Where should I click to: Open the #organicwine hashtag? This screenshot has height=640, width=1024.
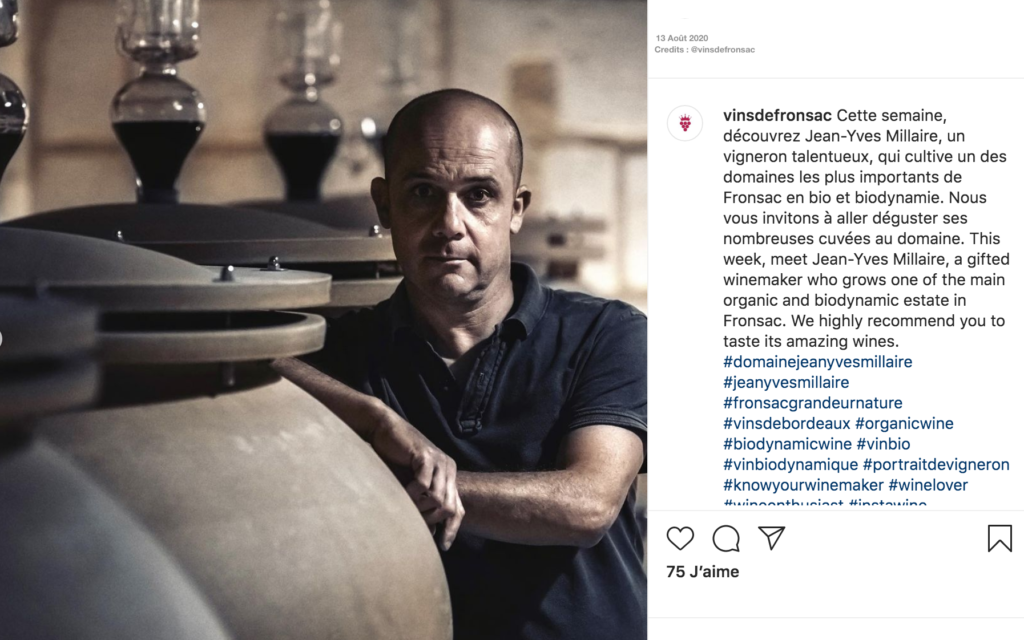coord(904,424)
